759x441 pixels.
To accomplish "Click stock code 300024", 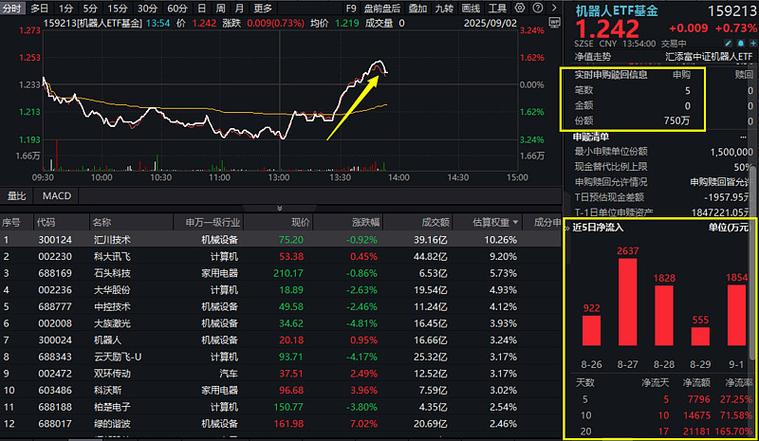I will (x=55, y=340).
